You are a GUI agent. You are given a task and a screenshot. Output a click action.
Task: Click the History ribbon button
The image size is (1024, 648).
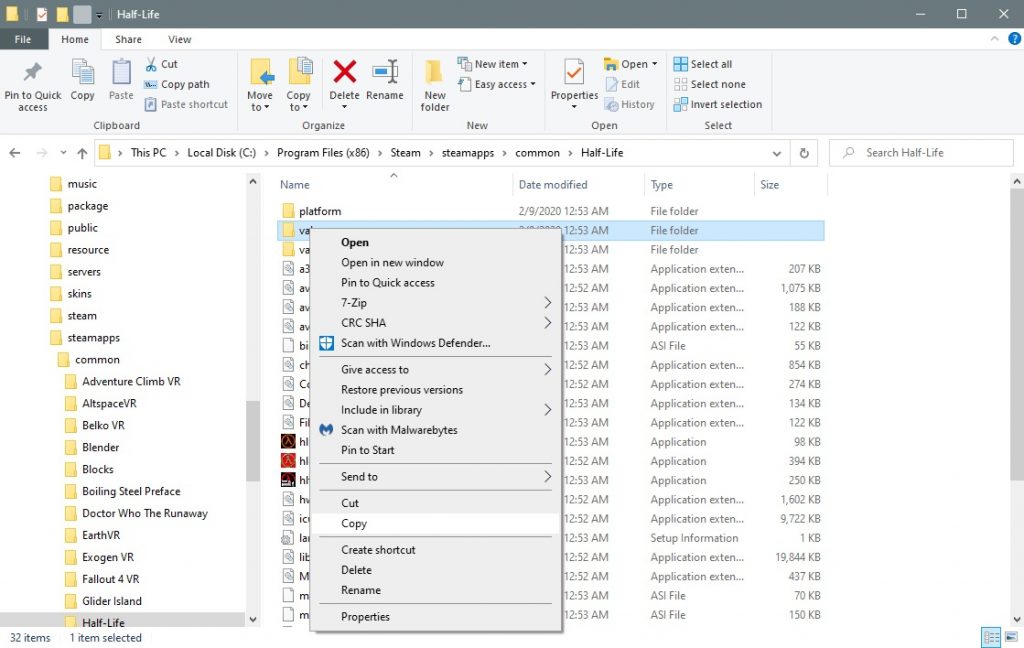tap(630, 105)
